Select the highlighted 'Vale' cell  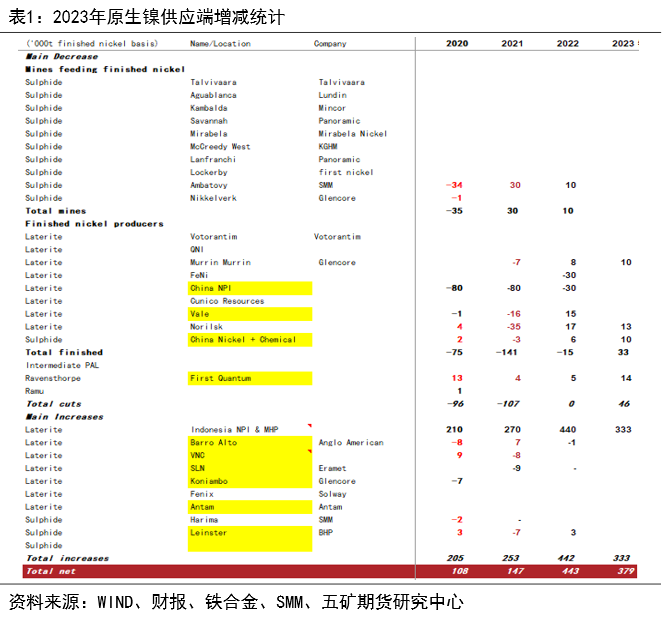click(x=250, y=314)
